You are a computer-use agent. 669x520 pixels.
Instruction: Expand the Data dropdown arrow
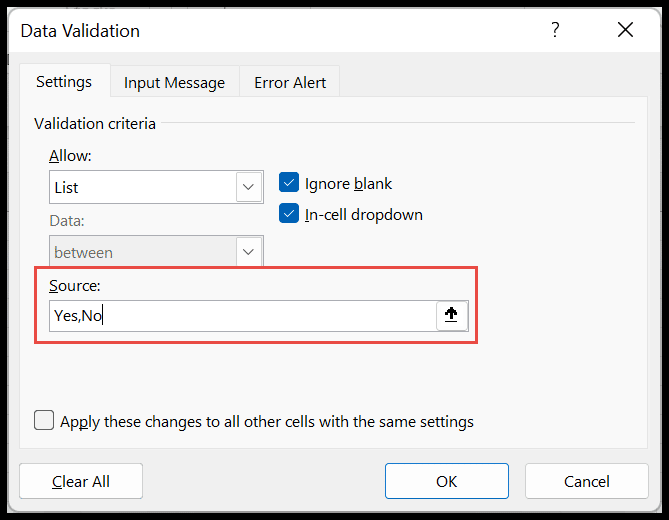(x=248, y=253)
